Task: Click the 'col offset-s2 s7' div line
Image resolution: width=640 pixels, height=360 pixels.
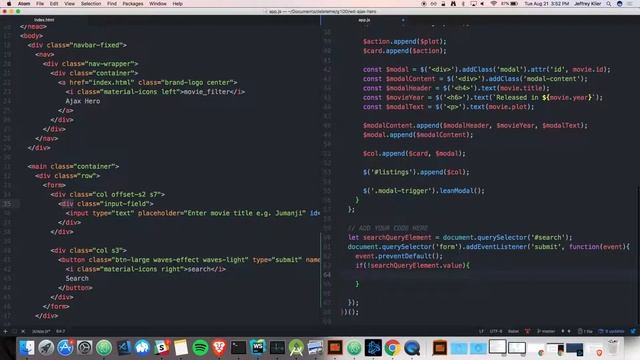Action: [108, 194]
